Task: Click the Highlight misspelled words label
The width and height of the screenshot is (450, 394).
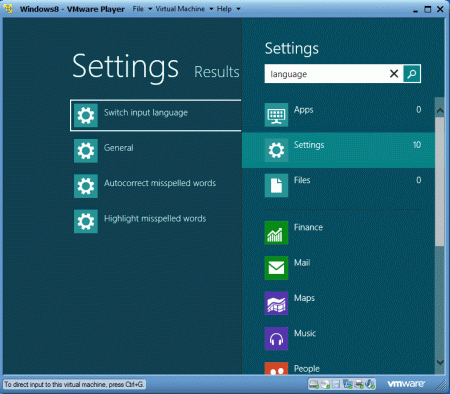Action: click(x=155, y=219)
